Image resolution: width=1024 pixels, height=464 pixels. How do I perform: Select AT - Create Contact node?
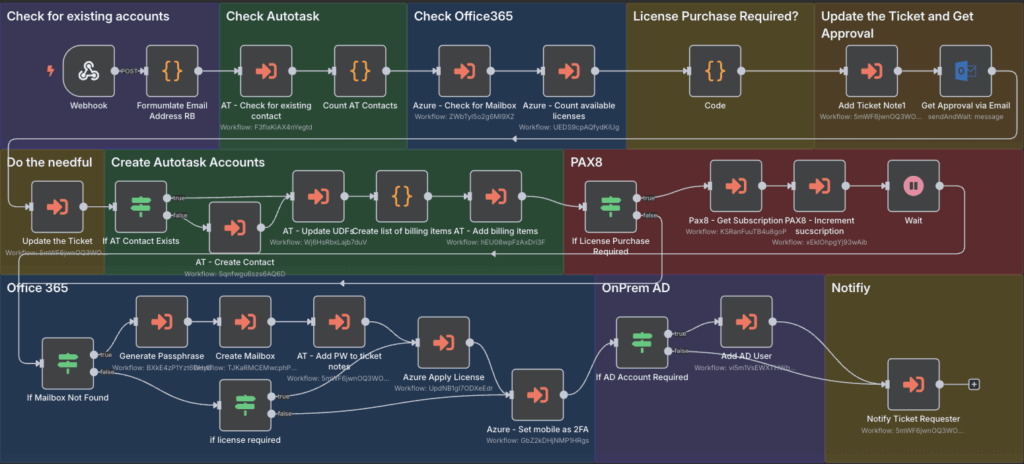click(x=235, y=227)
